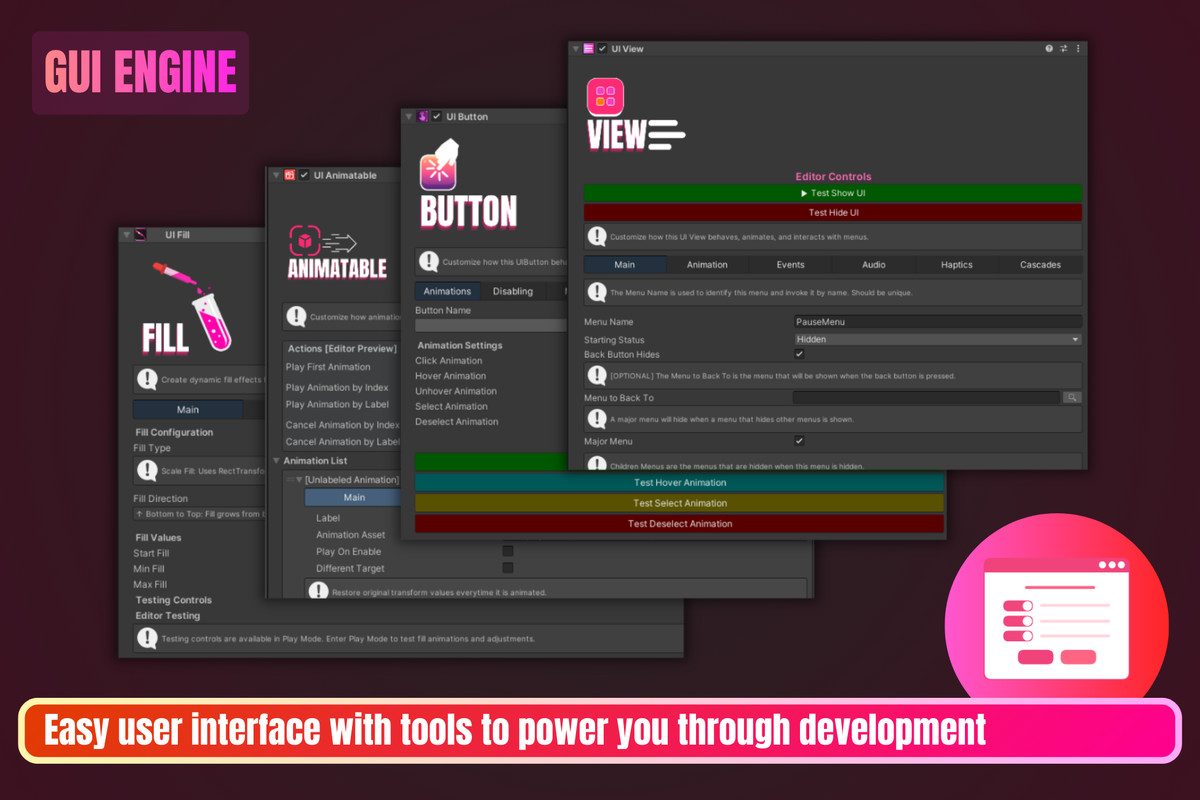The image size is (1200, 800).
Task: Open the UI View component help icon
Action: pyautogui.click(x=1049, y=48)
